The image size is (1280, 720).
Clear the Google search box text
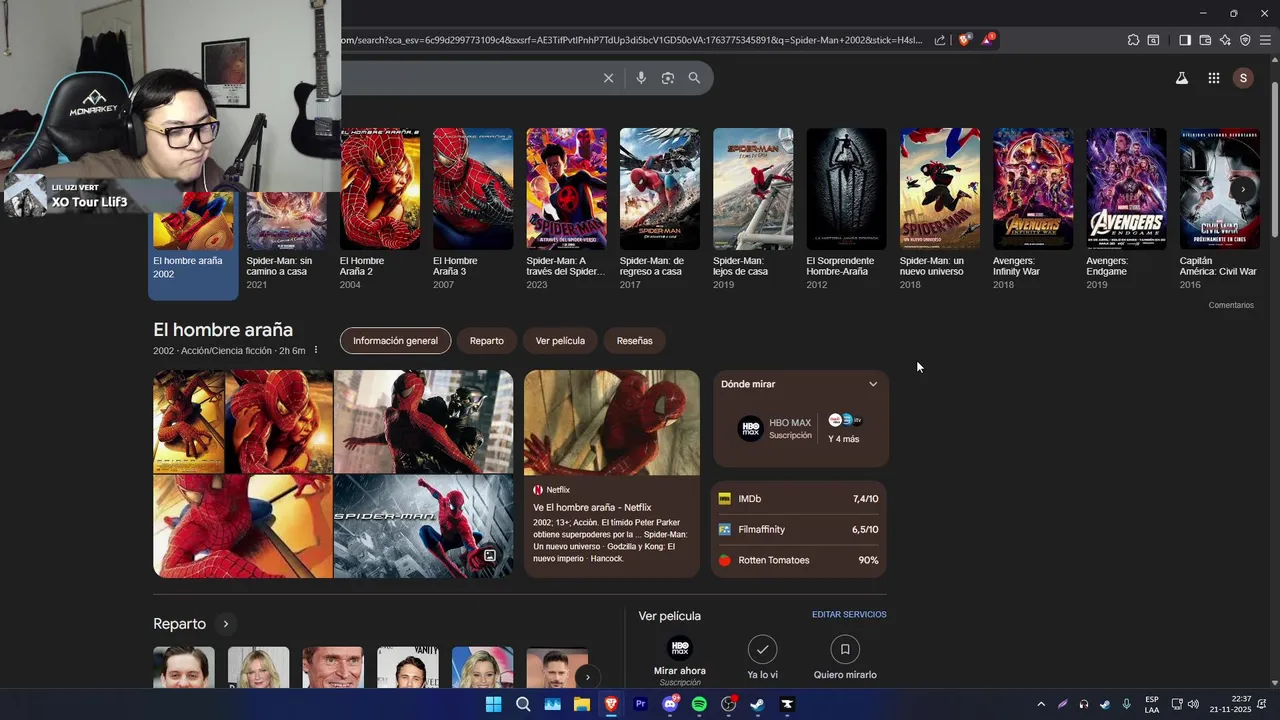coord(608,78)
